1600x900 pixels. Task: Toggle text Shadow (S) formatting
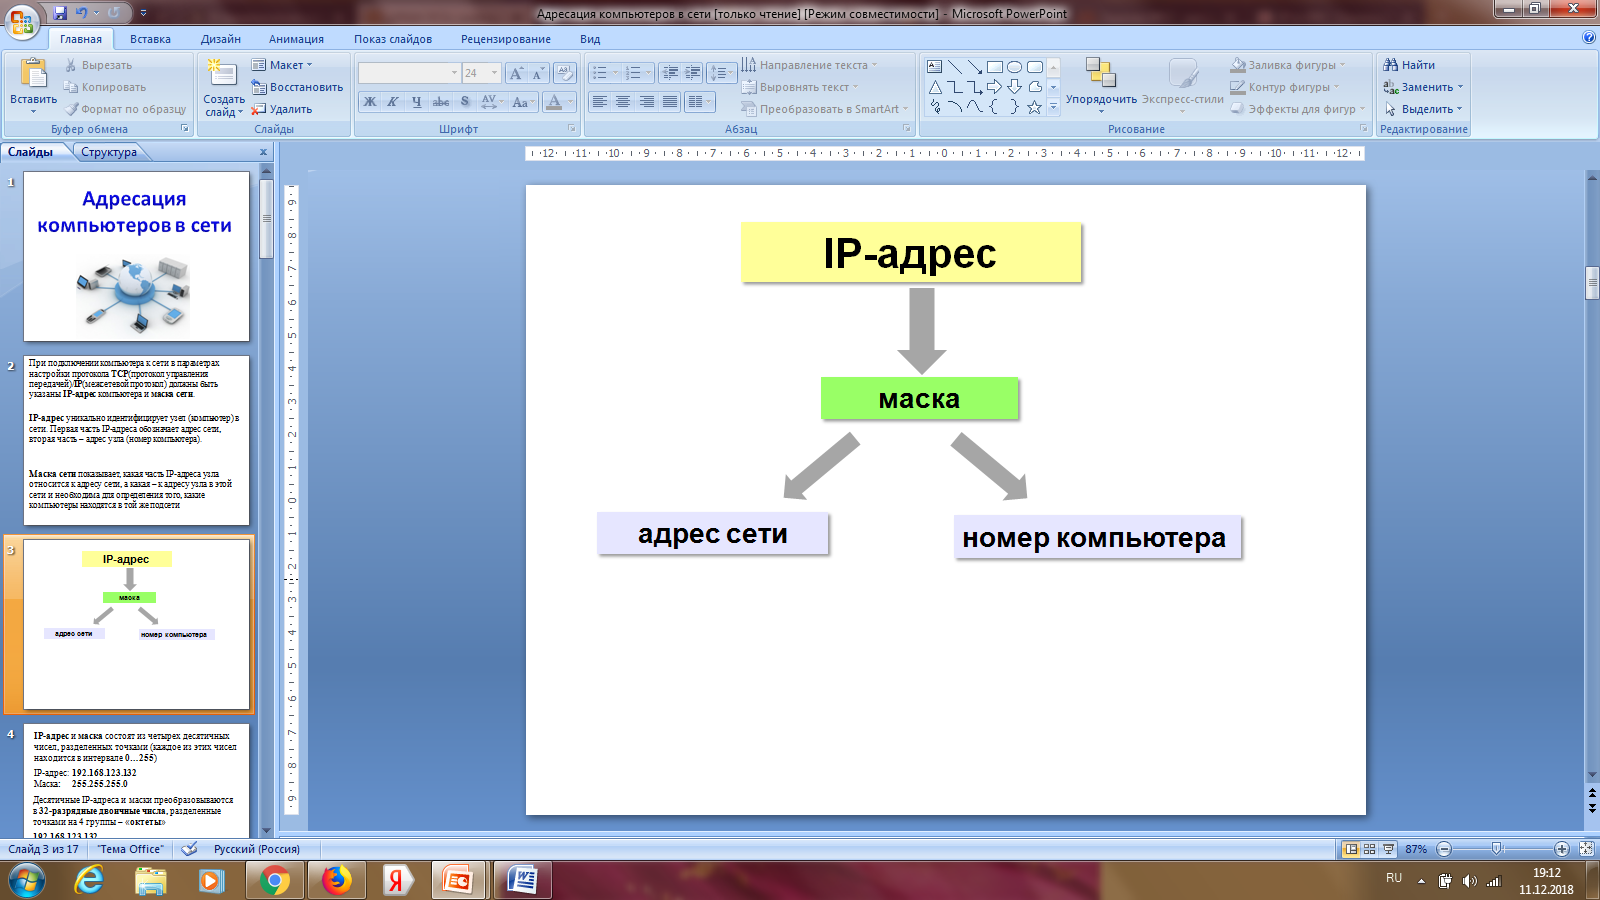click(464, 102)
